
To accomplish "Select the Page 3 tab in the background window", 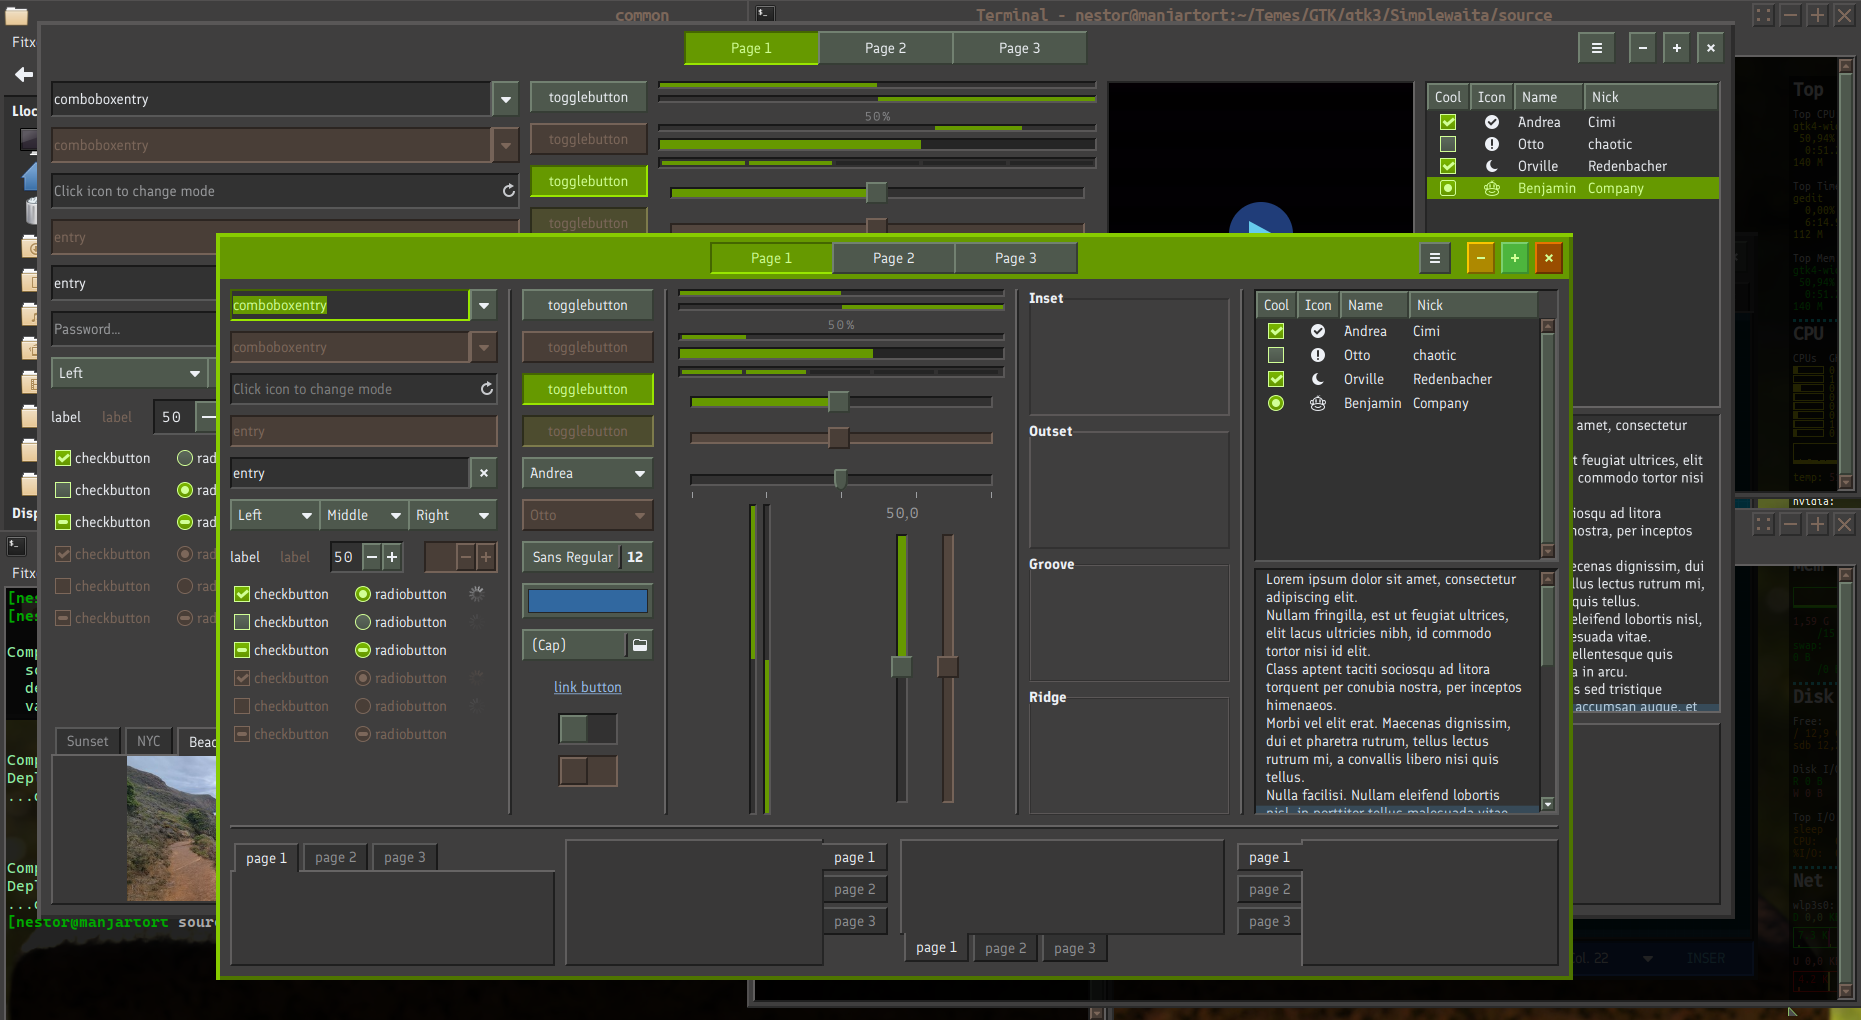I will tap(1019, 48).
